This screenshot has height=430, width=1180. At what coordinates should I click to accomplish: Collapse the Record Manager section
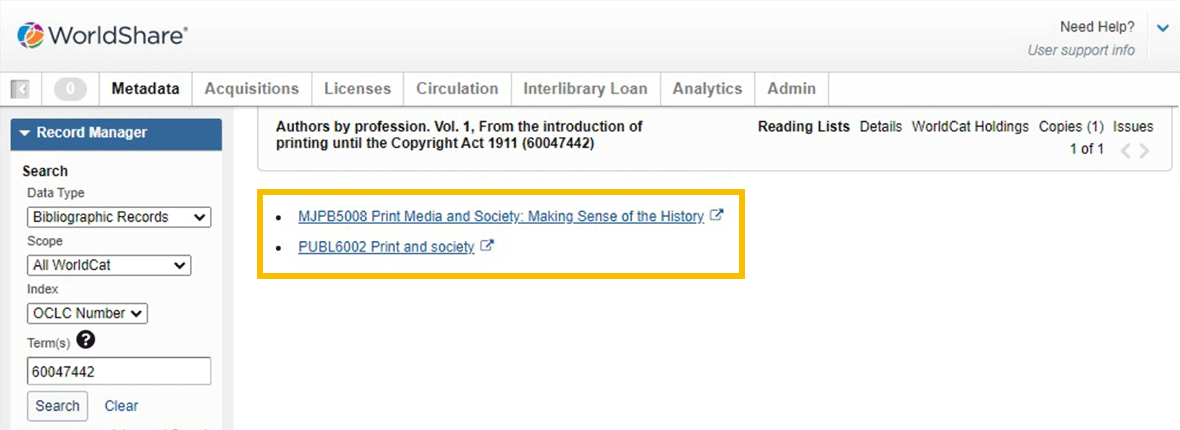point(116,133)
